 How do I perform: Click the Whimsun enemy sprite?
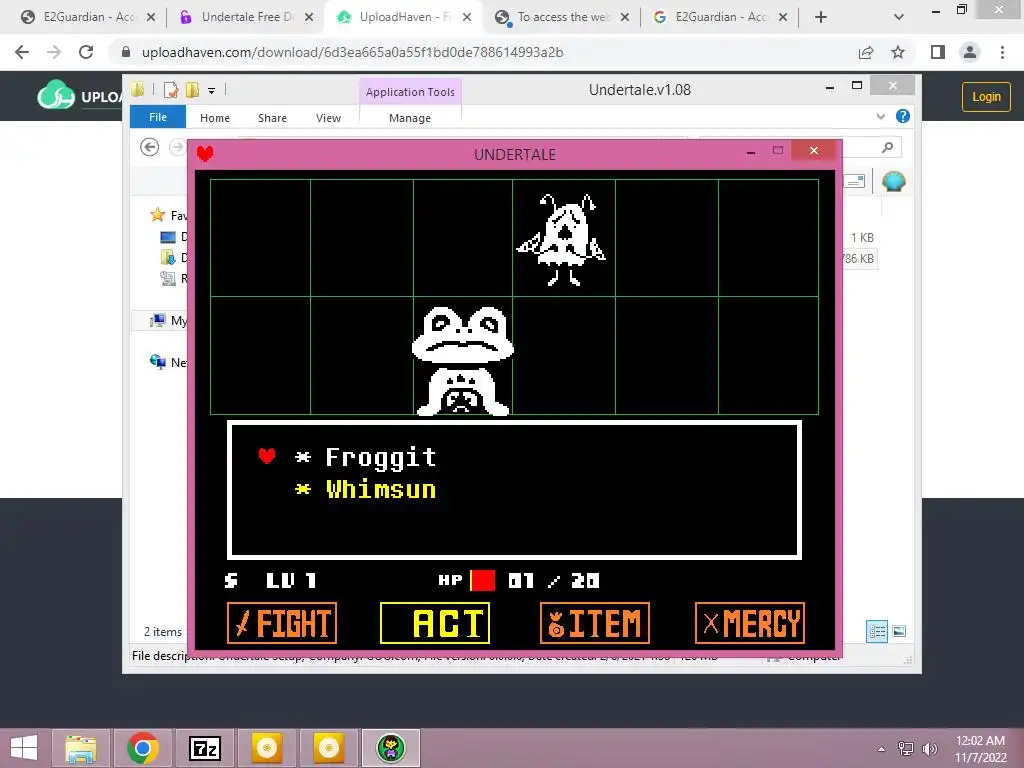click(562, 240)
